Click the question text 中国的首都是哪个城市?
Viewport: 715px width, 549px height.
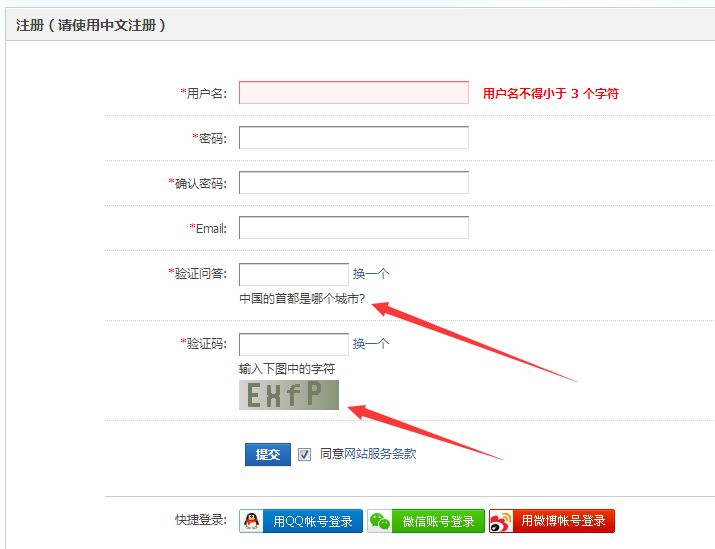coord(302,299)
